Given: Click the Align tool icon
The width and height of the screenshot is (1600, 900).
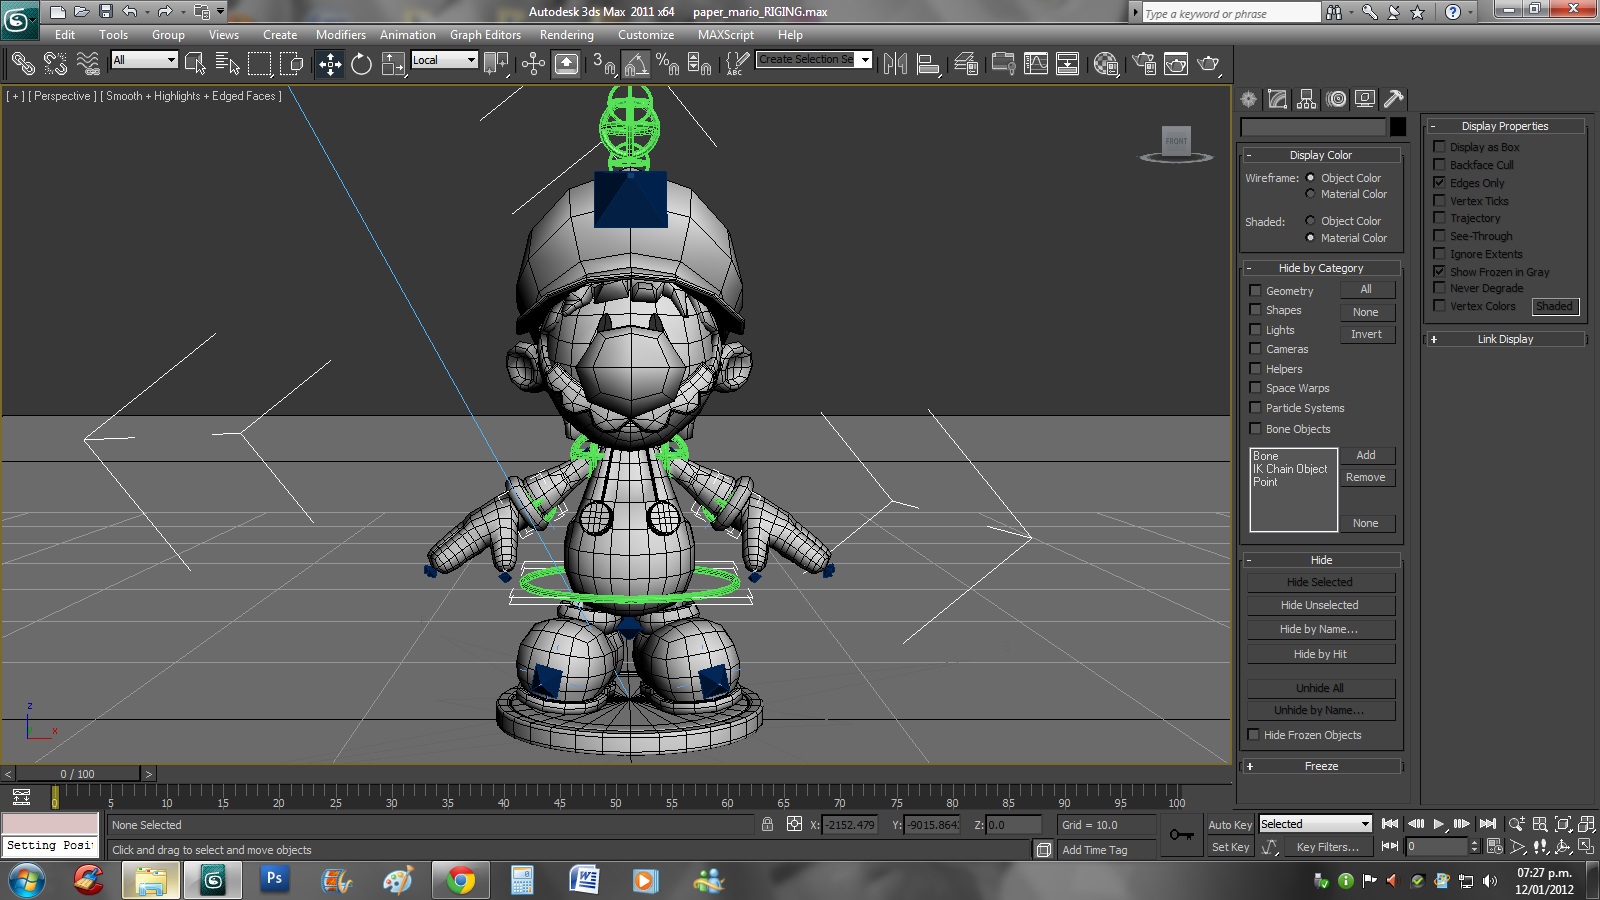Looking at the screenshot, I should pos(928,64).
